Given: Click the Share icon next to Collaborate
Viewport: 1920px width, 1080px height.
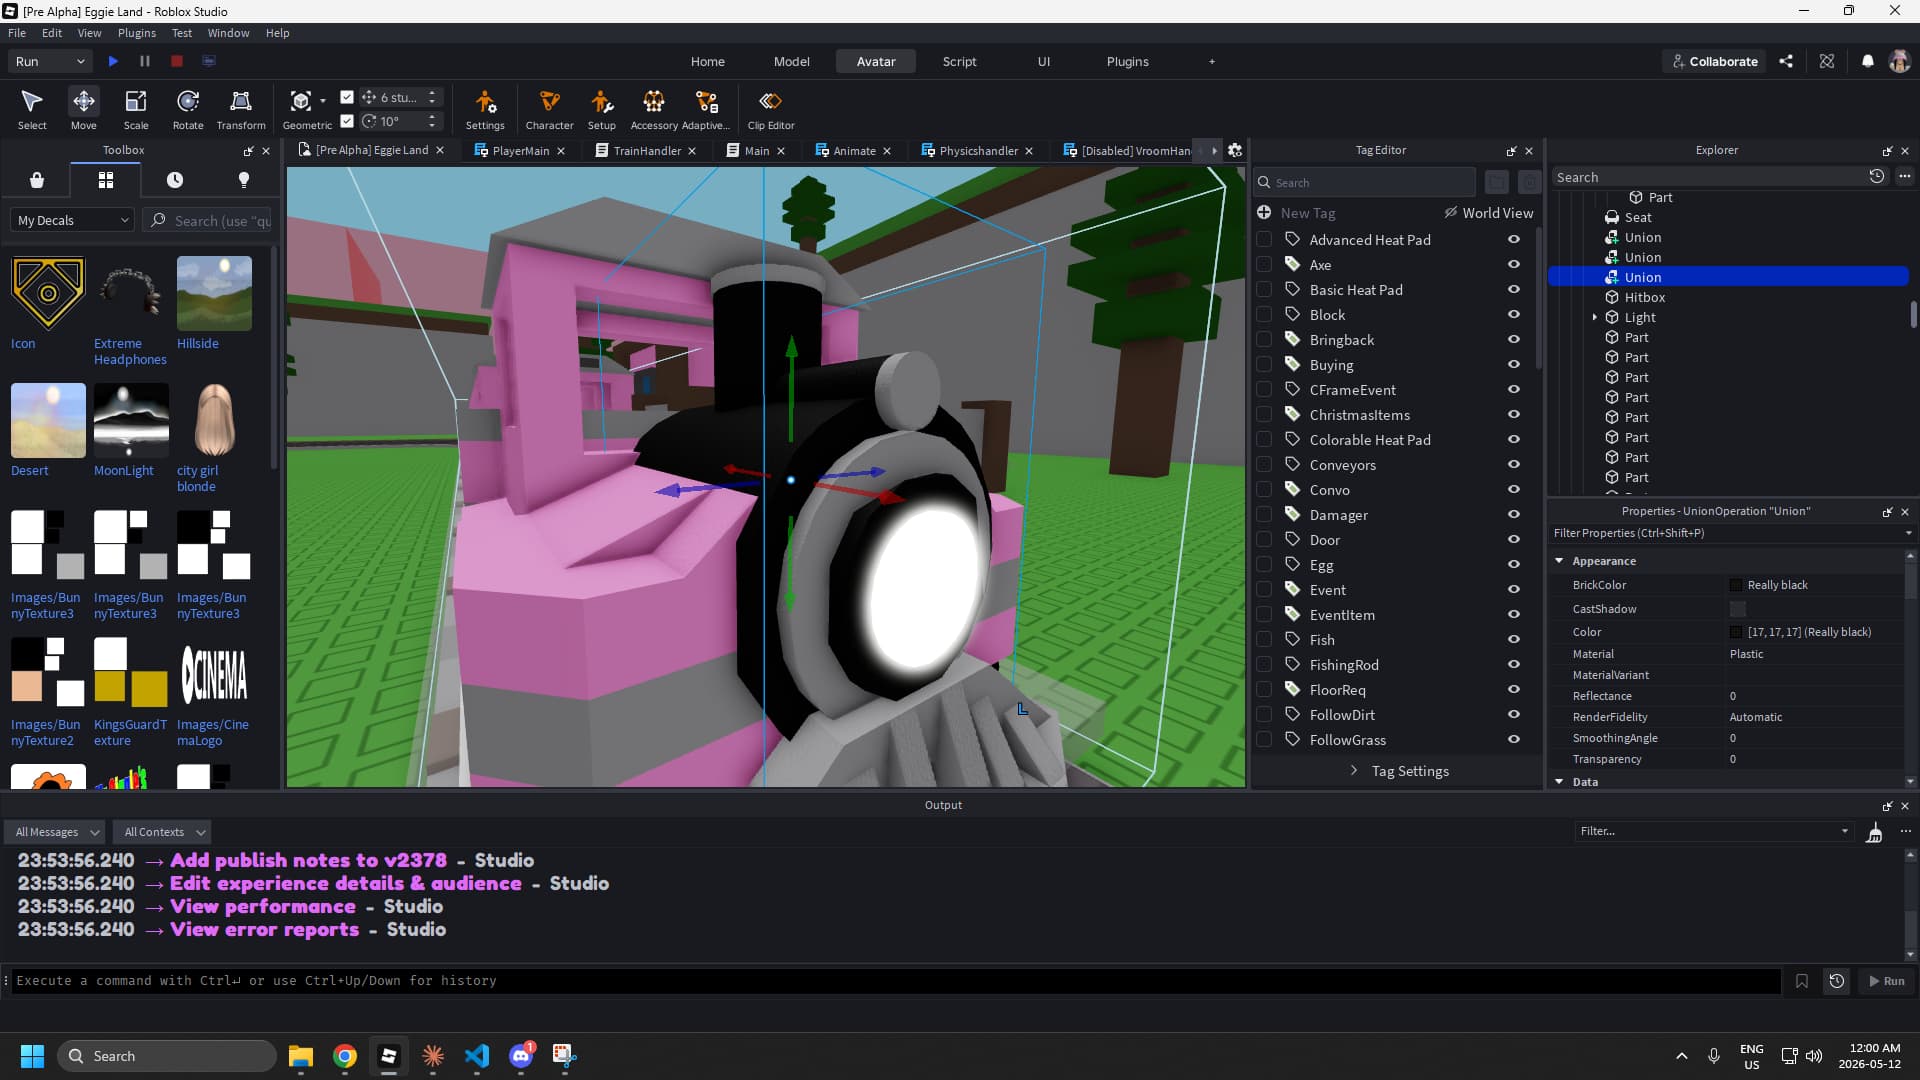Looking at the screenshot, I should [x=1786, y=61].
